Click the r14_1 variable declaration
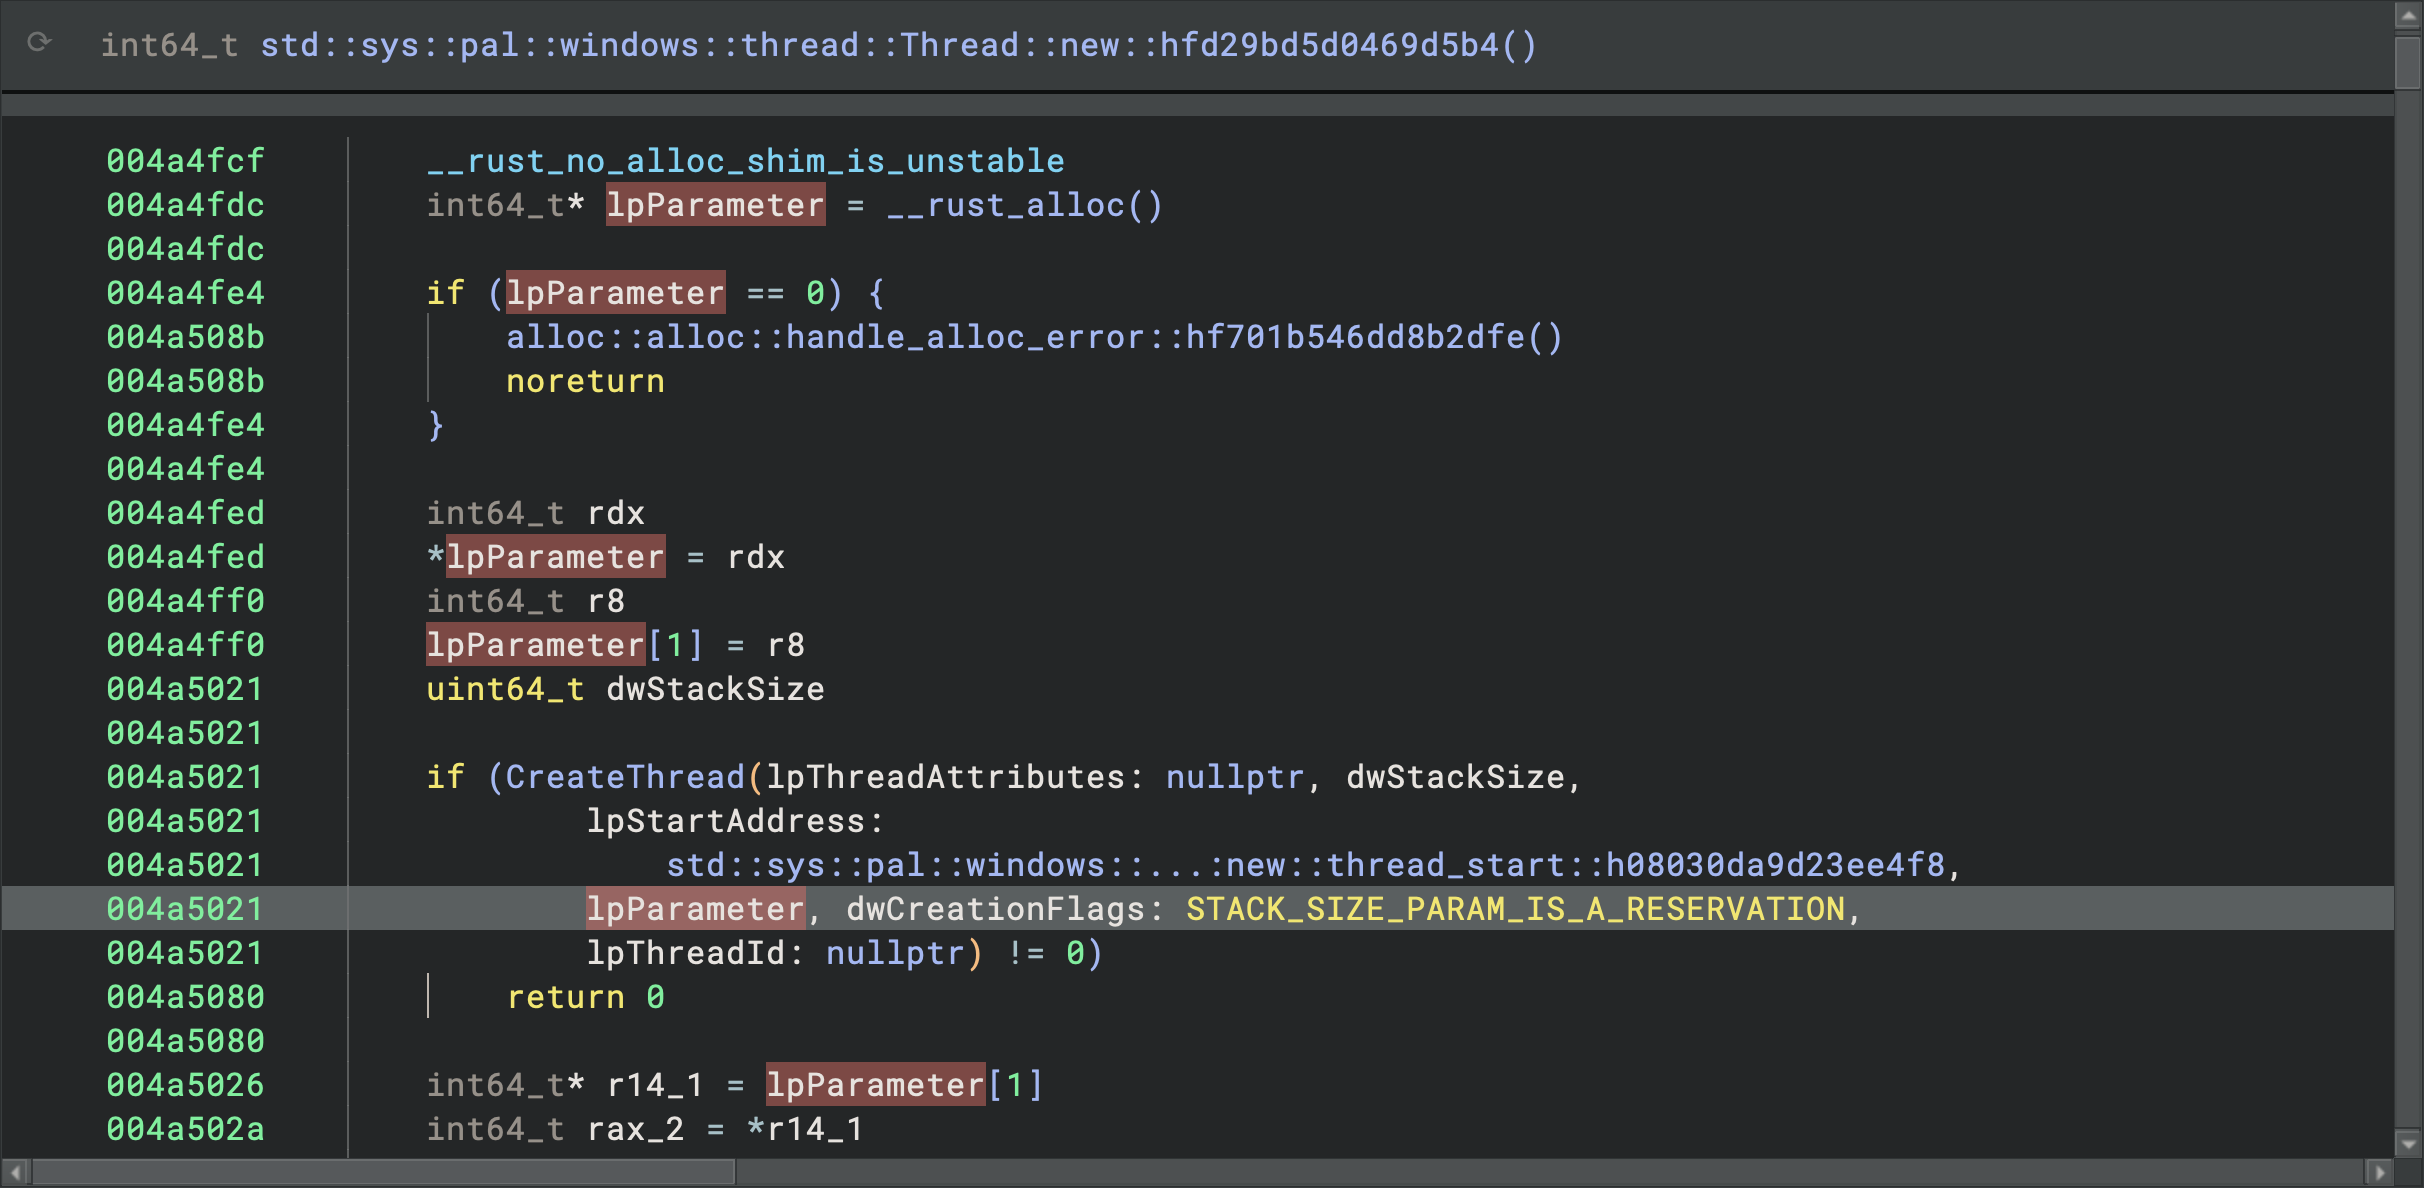 pyautogui.click(x=655, y=1085)
